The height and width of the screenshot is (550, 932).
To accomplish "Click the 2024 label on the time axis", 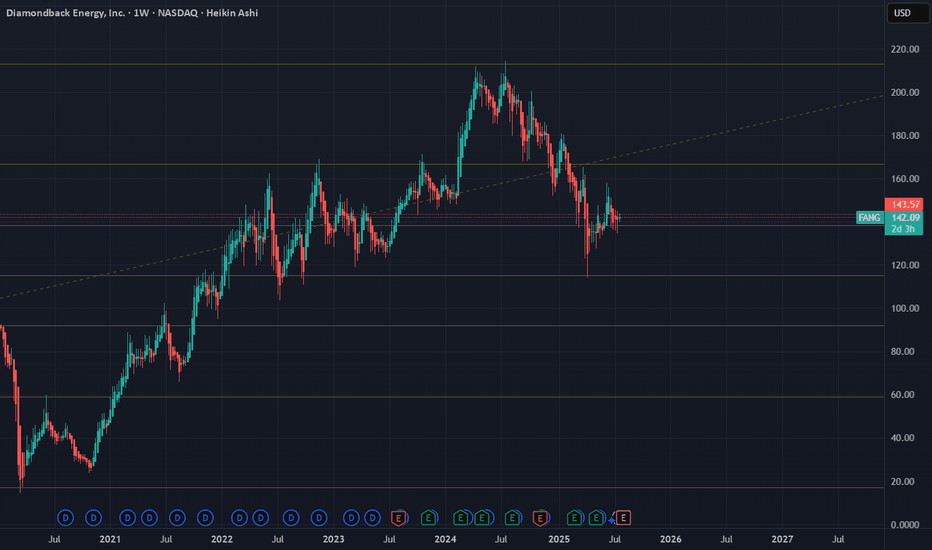I will pos(446,539).
